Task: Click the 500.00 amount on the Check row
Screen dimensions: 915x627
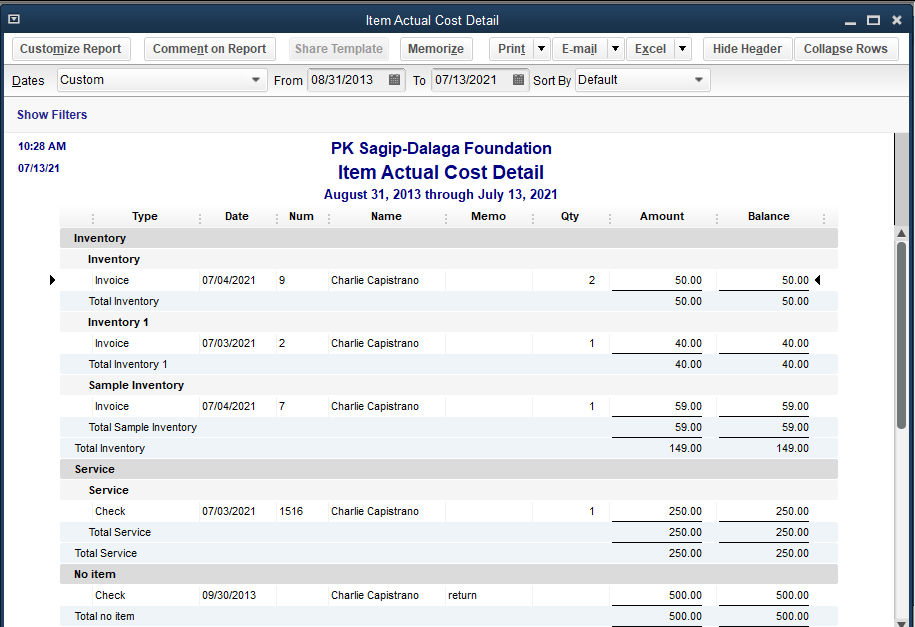Action: (x=685, y=595)
